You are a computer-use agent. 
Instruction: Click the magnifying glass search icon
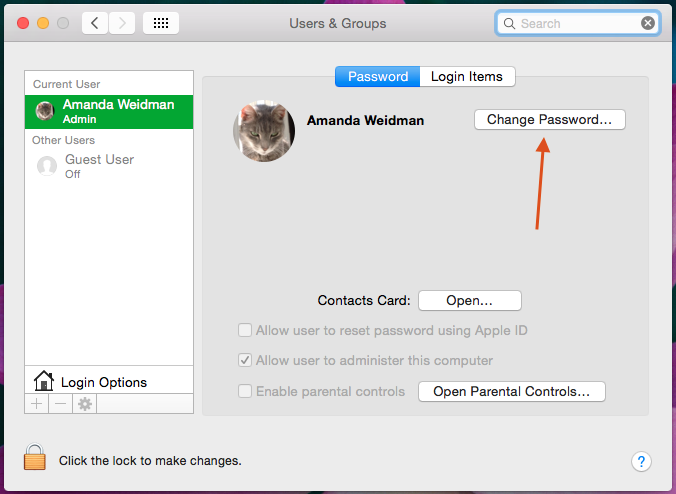point(509,23)
